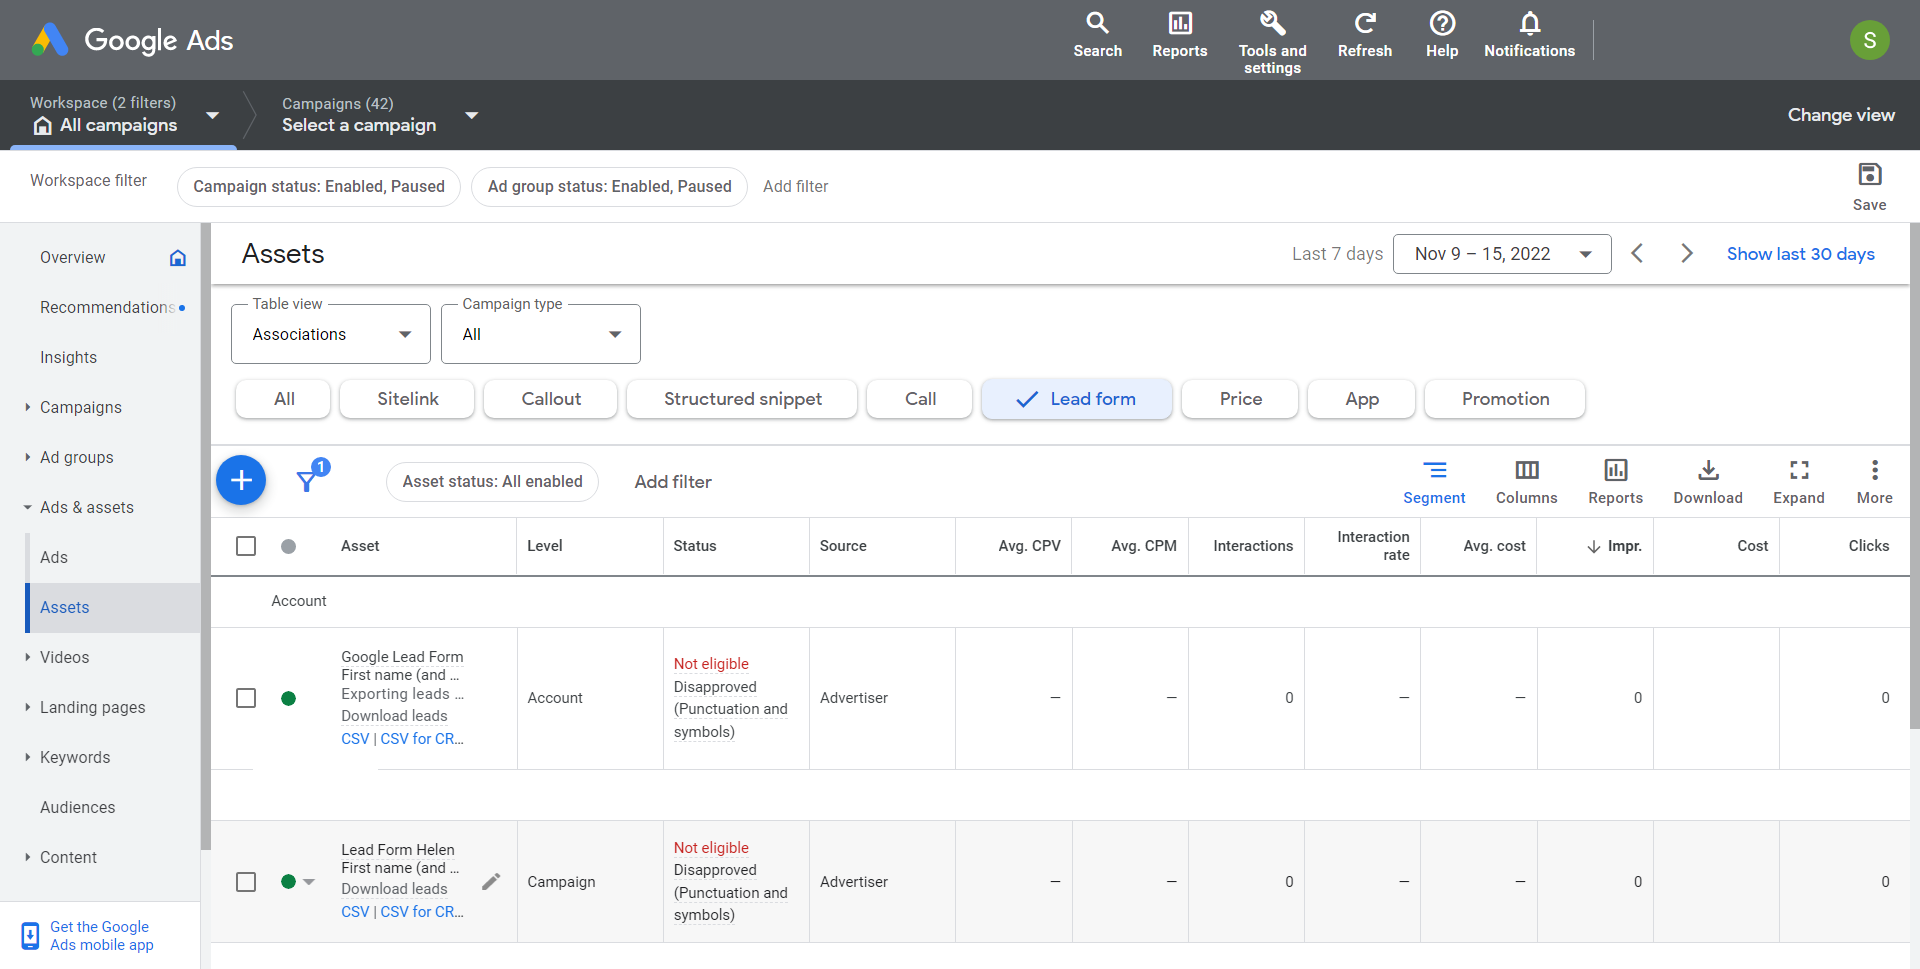The width and height of the screenshot is (1920, 969).
Task: Go to previous date range
Action: (x=1637, y=254)
